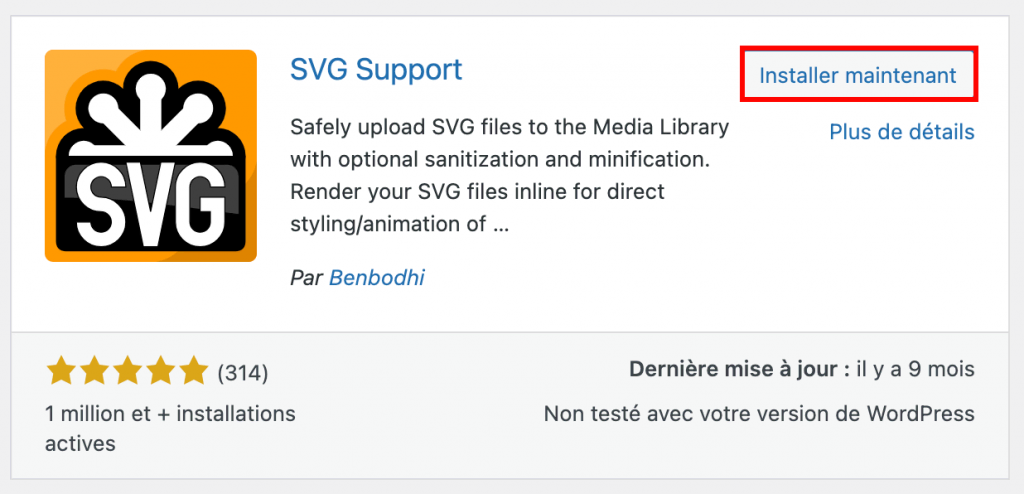Click the fourth rating star
The image size is (1024, 494).
tap(160, 372)
